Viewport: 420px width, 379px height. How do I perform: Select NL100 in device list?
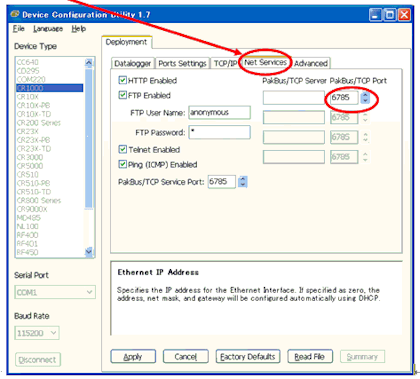coord(28,227)
